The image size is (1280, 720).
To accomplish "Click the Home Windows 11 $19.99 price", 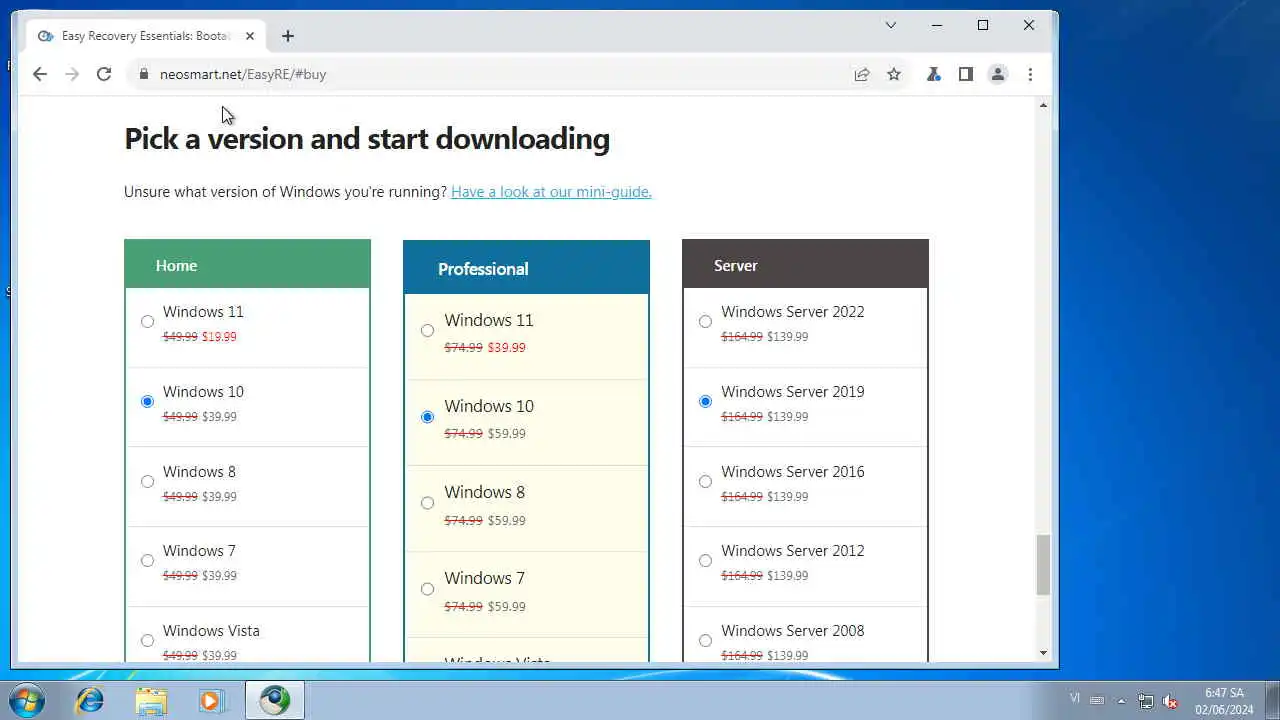I will 219,337.
